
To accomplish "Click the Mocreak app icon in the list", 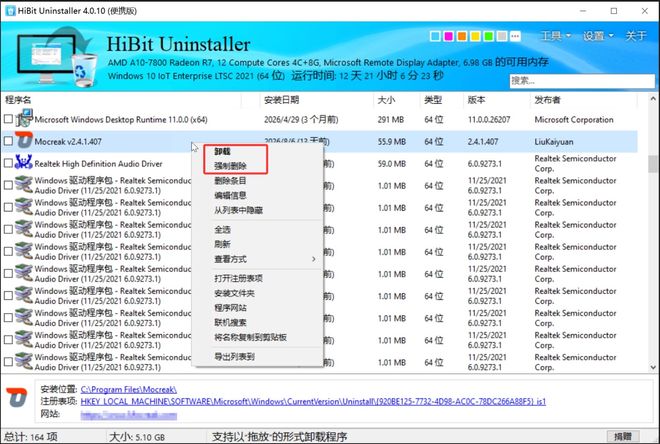I will [24, 140].
